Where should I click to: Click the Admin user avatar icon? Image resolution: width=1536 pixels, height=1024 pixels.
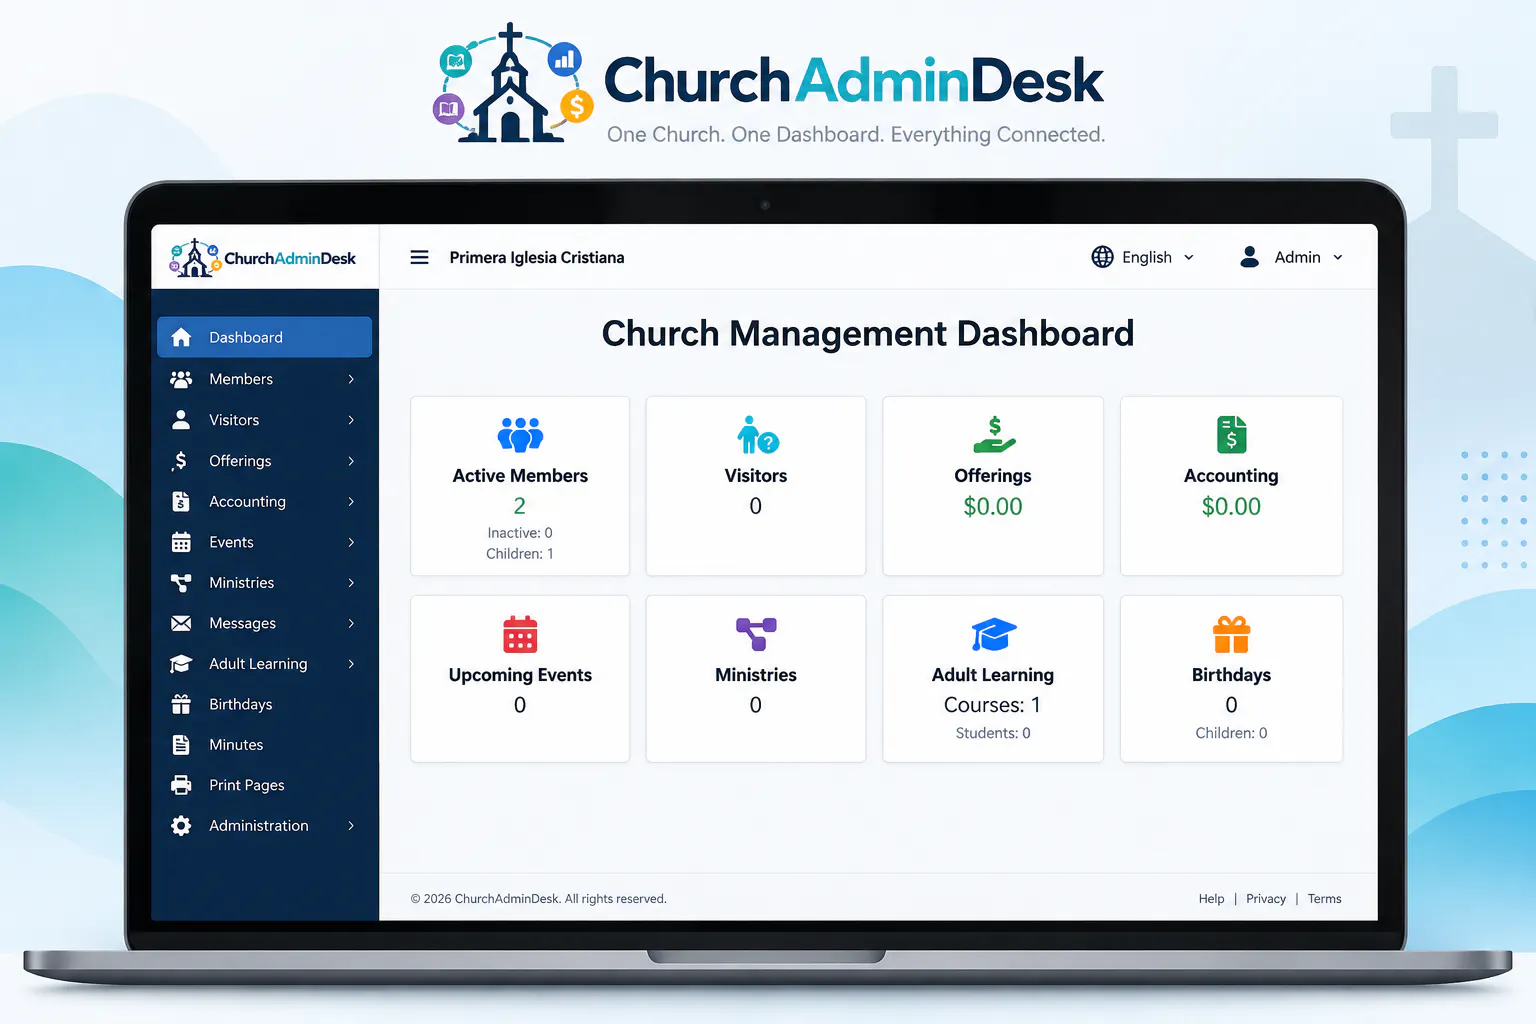1249,257
